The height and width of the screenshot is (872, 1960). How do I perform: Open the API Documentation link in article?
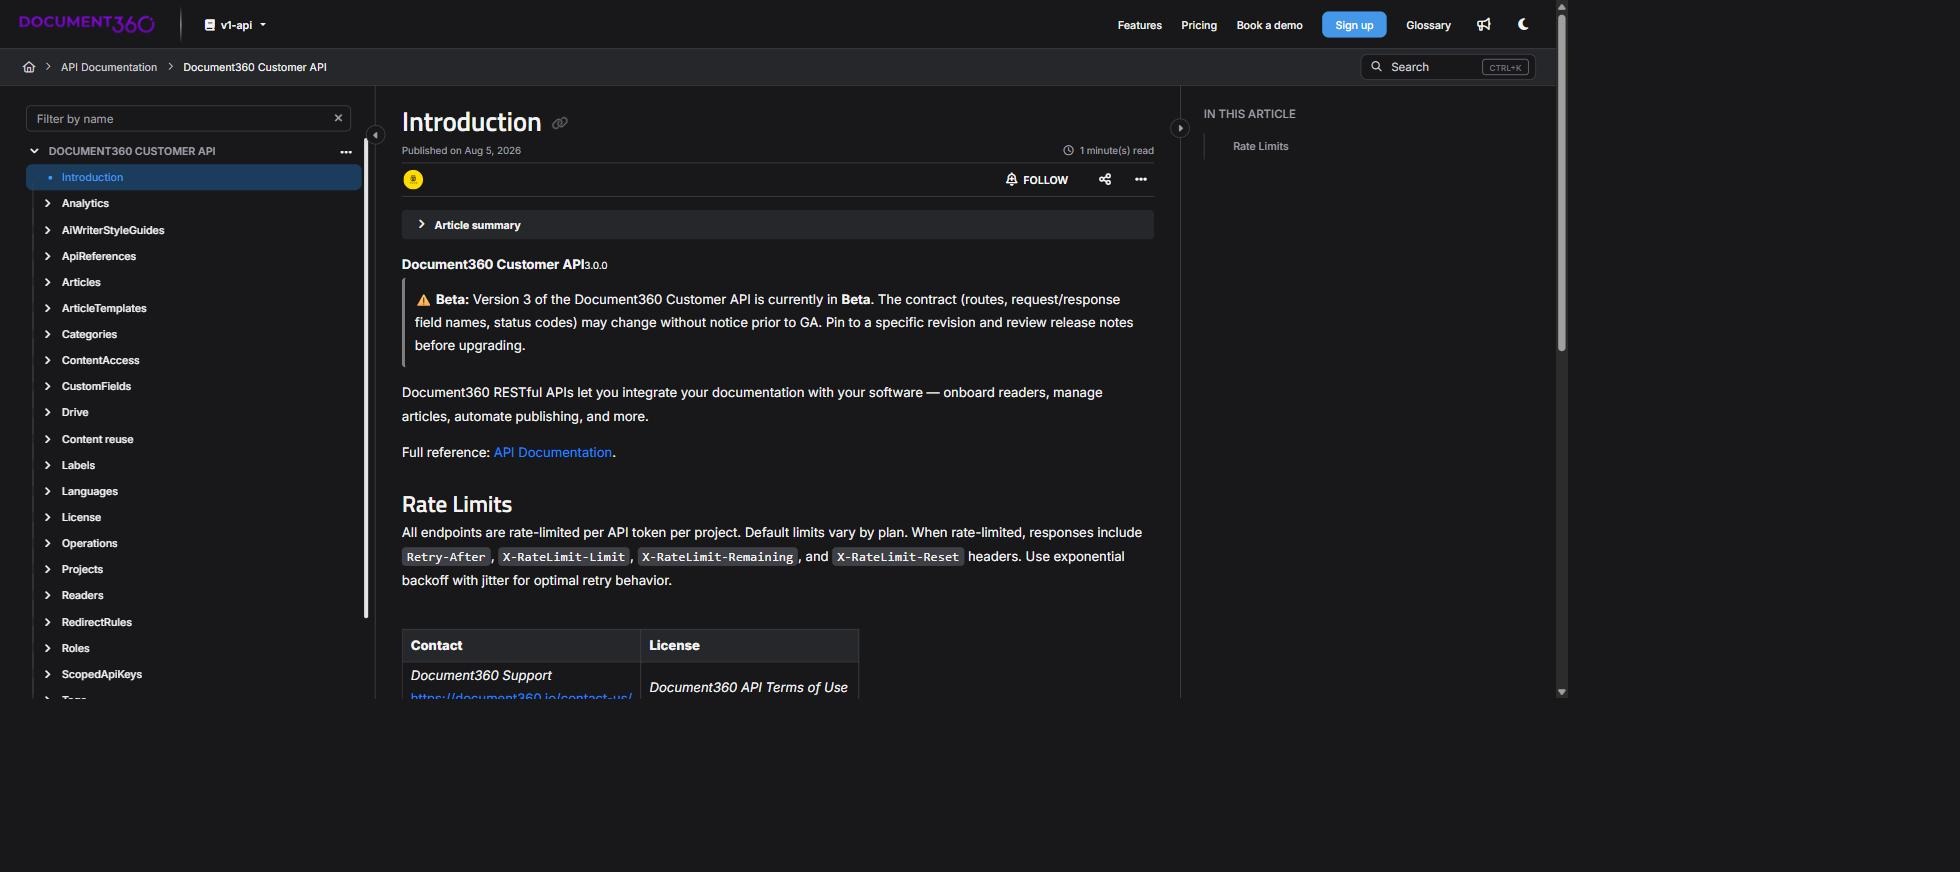(x=552, y=452)
